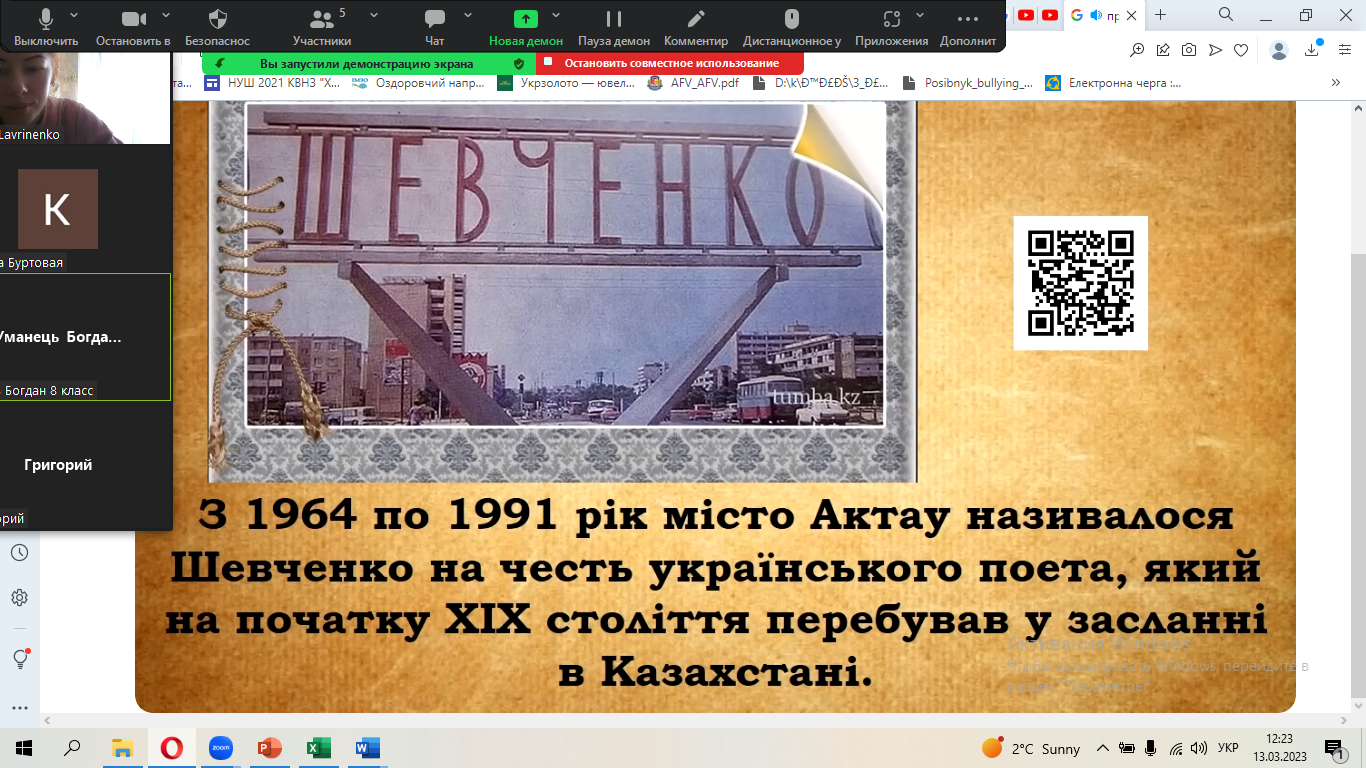Expand the arrow next to Участники
Image resolution: width=1366 pixels, height=768 pixels.
(374, 16)
